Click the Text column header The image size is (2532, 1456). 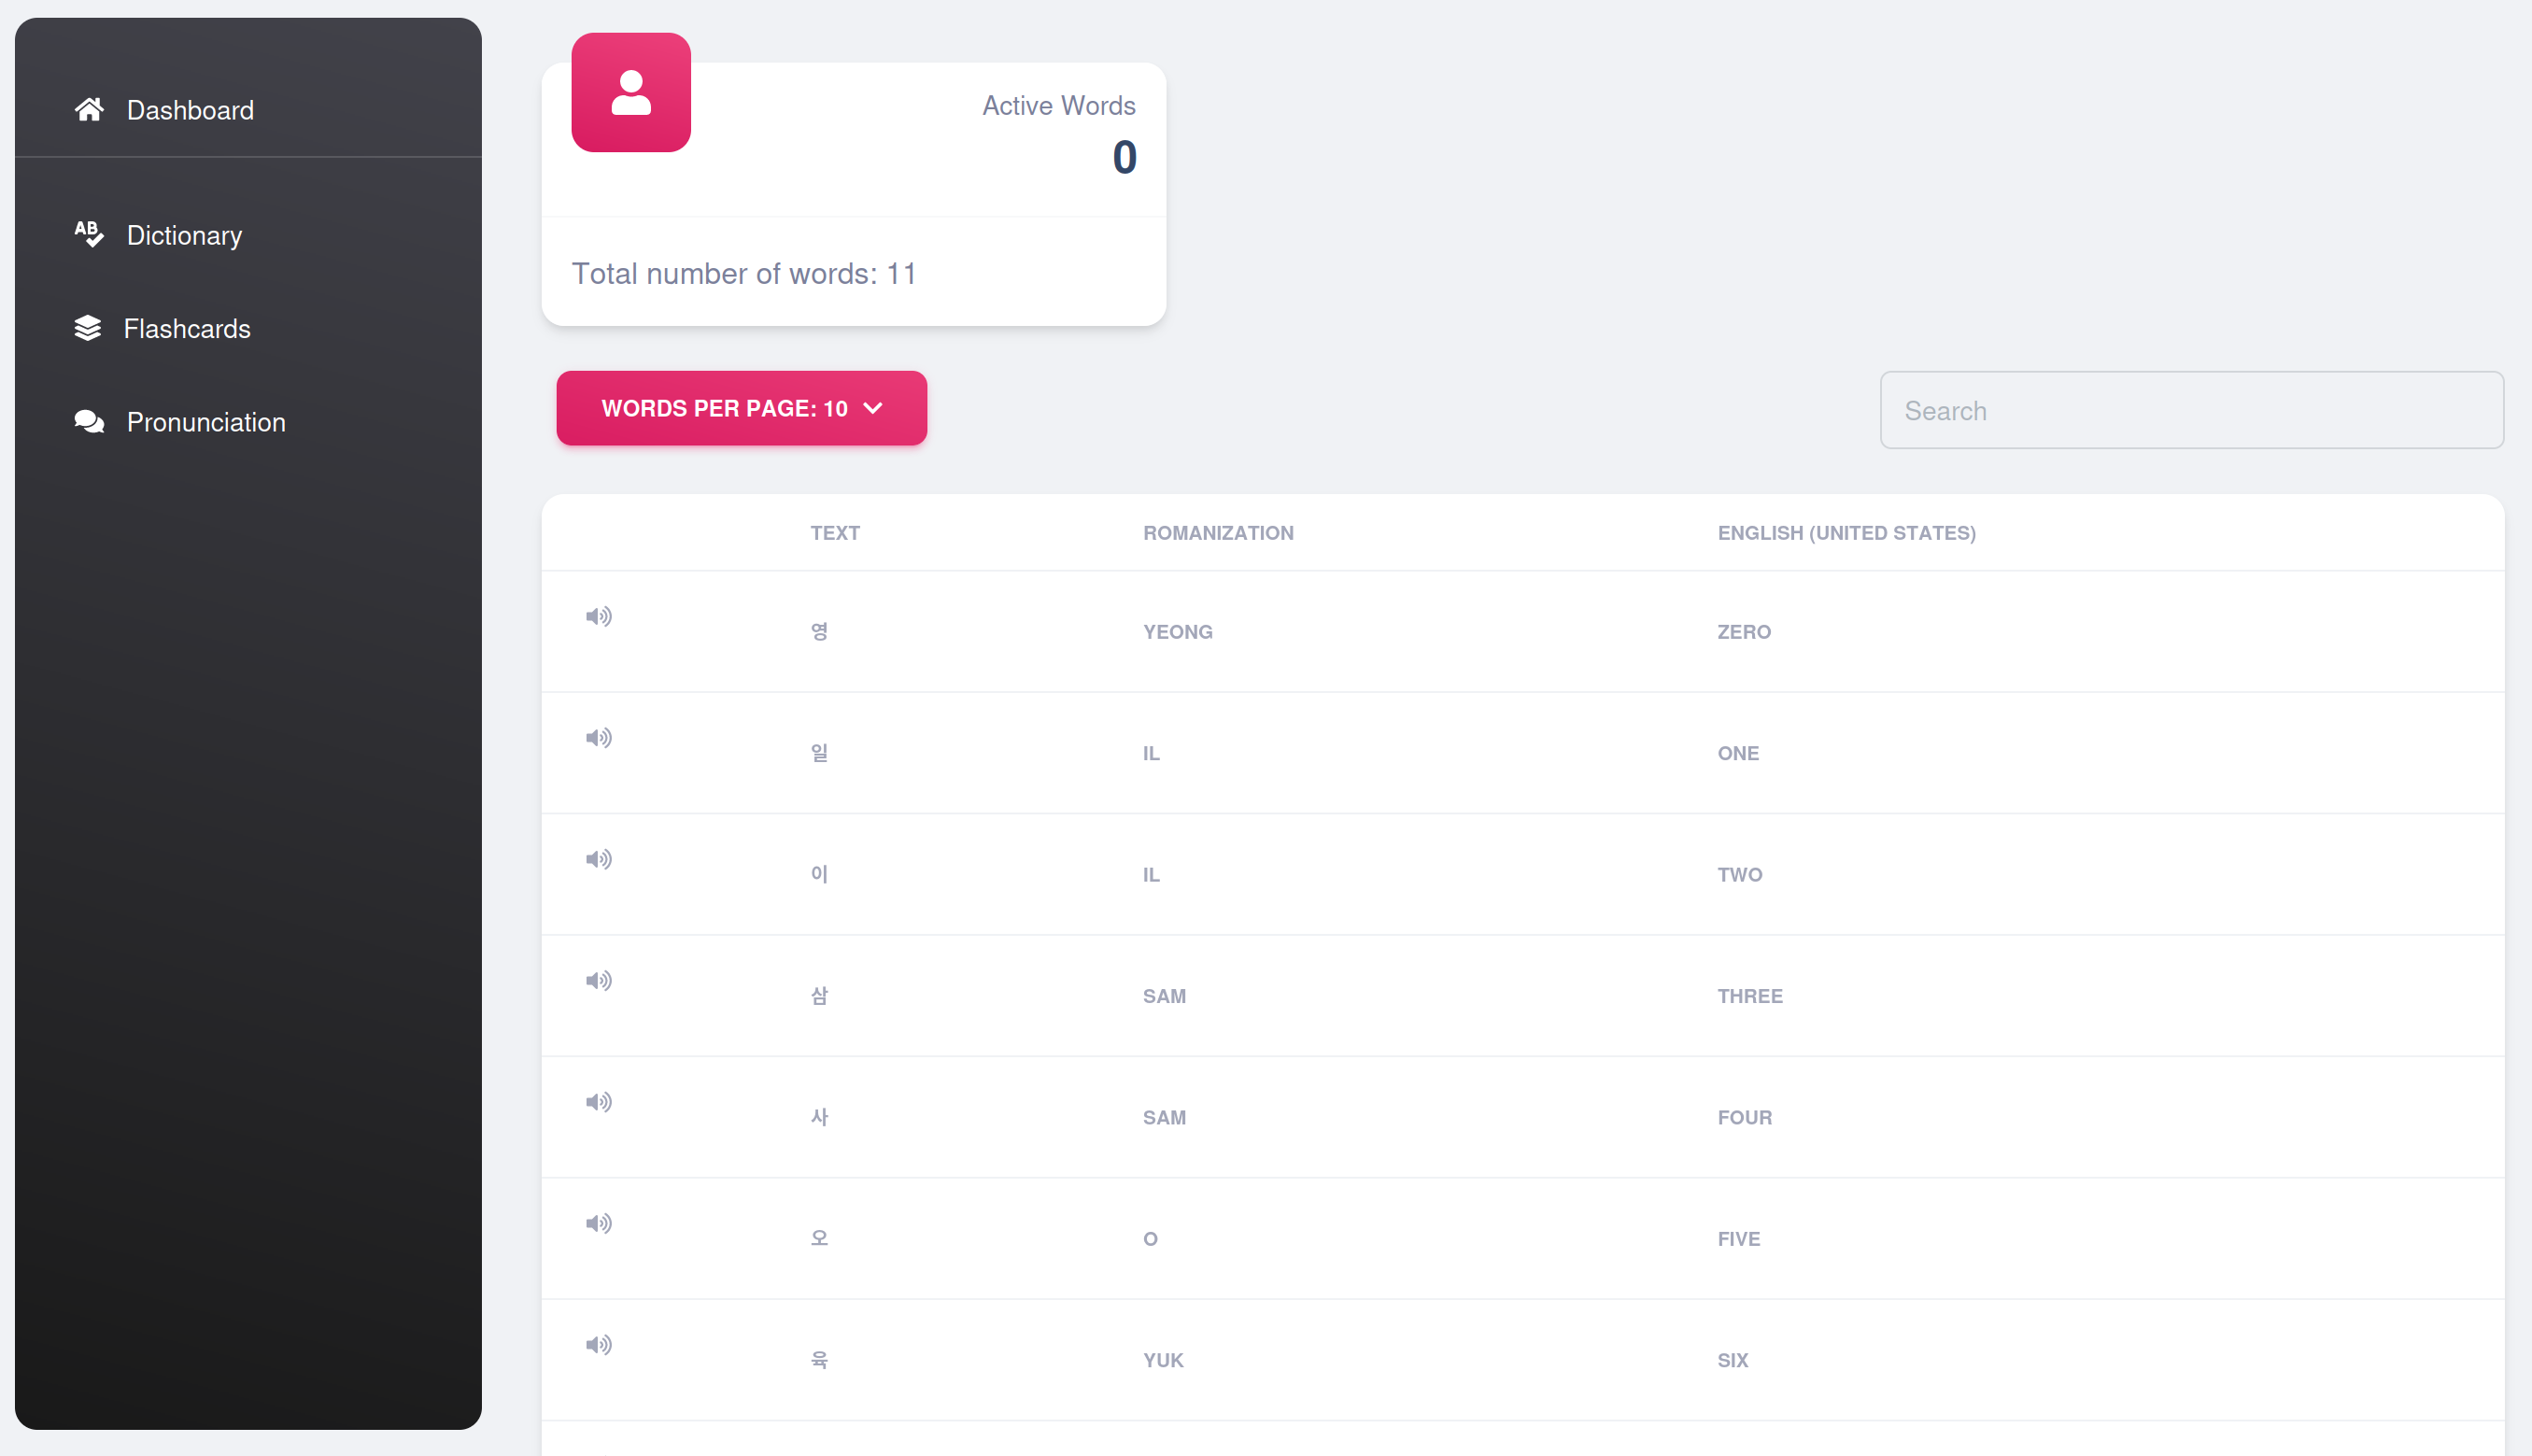tap(834, 533)
